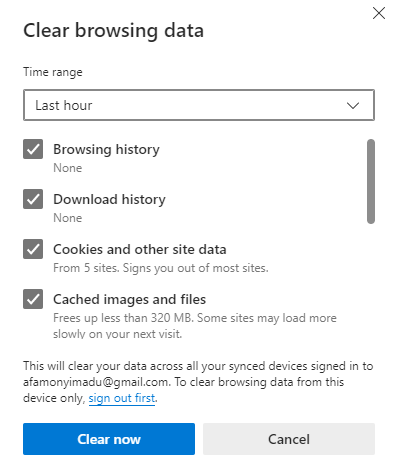Select the Browsing history label text
Viewport: 399px width, 469px height.
(106, 149)
